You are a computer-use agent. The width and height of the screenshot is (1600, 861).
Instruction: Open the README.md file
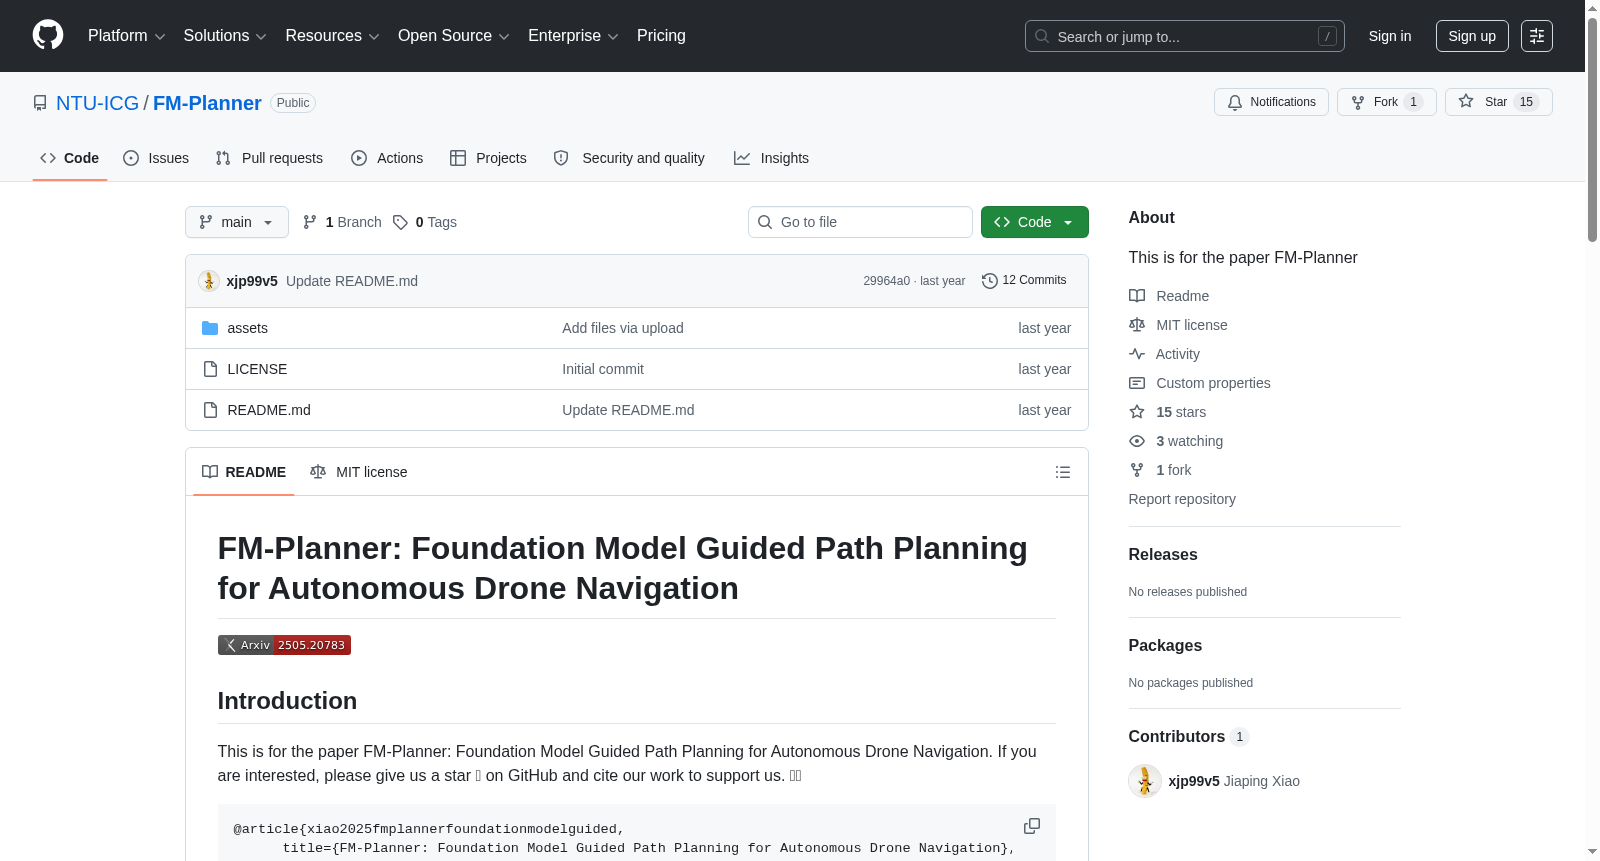click(x=269, y=410)
